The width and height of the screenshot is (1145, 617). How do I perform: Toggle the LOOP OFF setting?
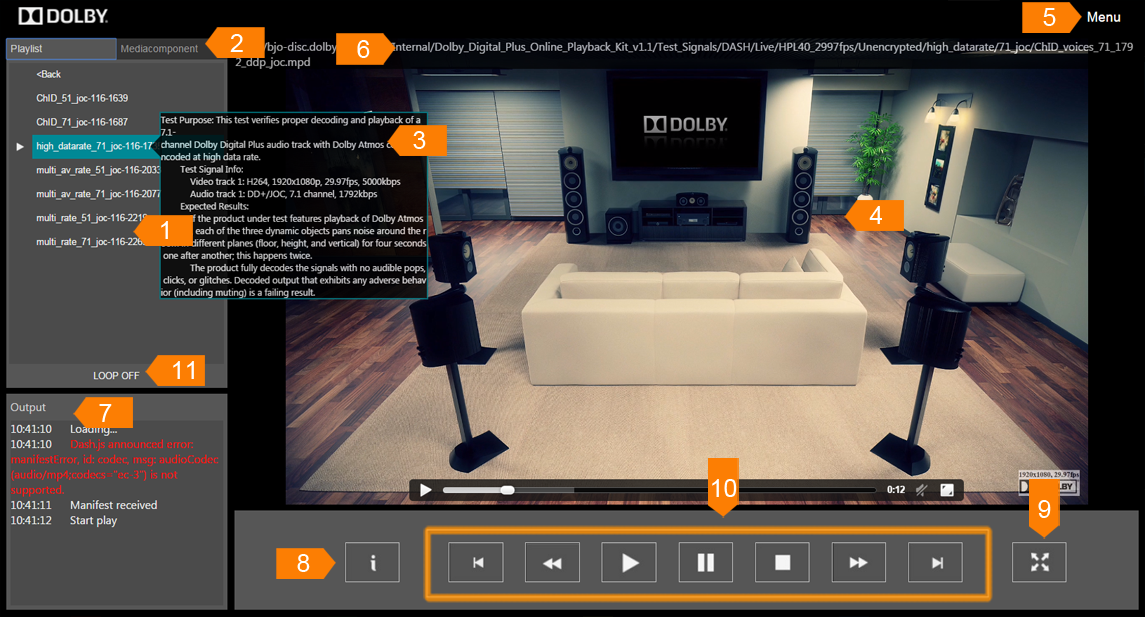point(116,376)
